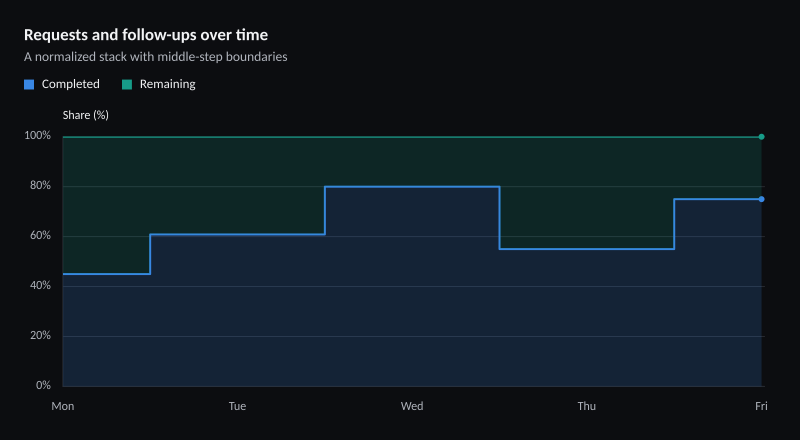Click the blue Completed legend swatch
The width and height of the screenshot is (800, 440).
tap(29, 84)
